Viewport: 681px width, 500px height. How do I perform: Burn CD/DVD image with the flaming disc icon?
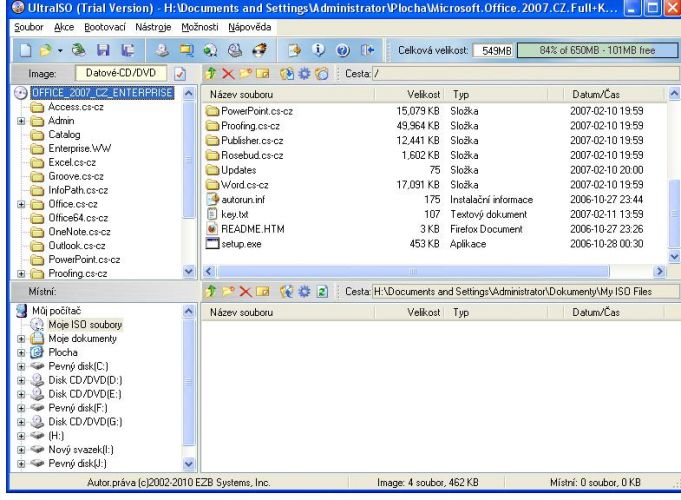tap(259, 50)
